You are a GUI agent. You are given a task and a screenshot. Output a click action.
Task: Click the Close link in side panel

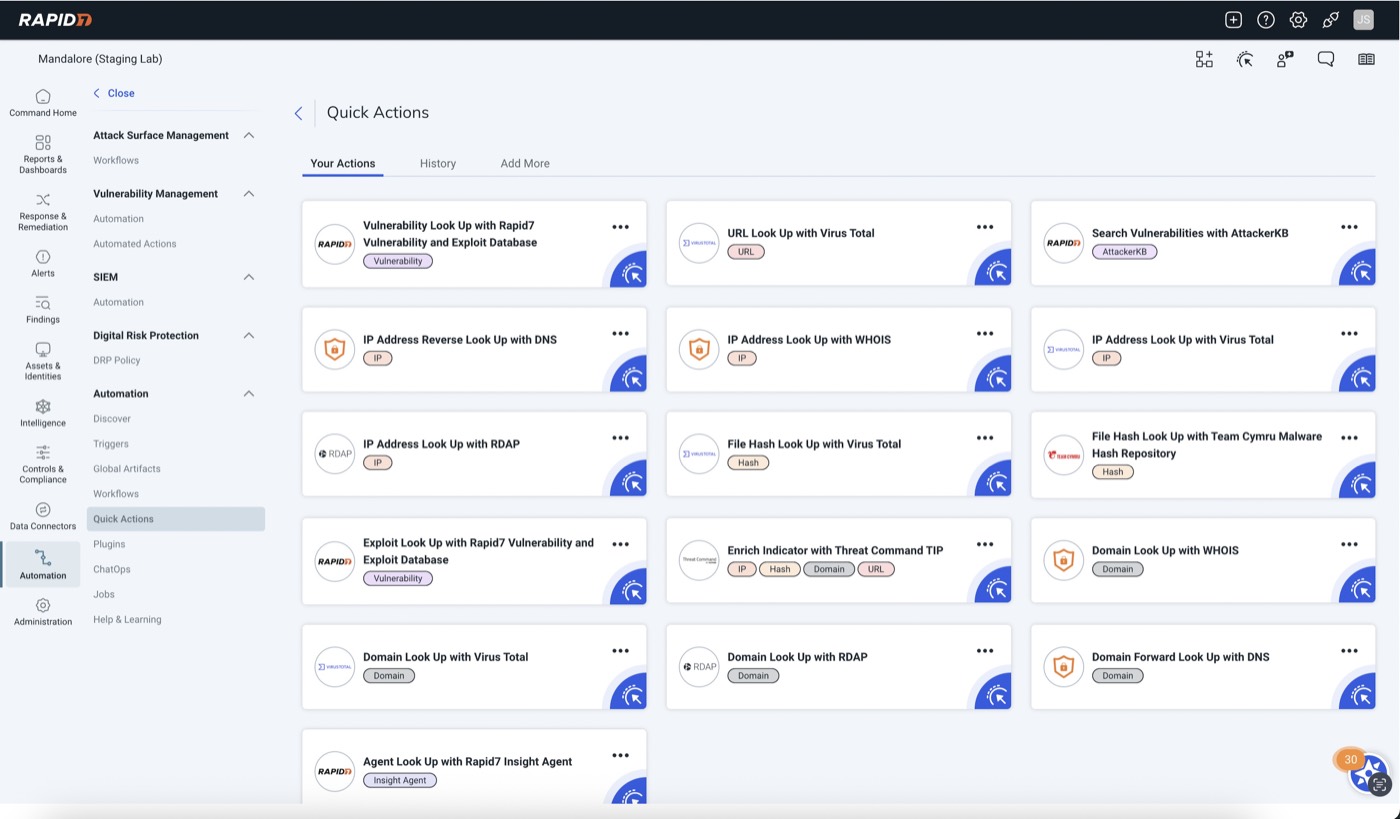[x=114, y=93]
